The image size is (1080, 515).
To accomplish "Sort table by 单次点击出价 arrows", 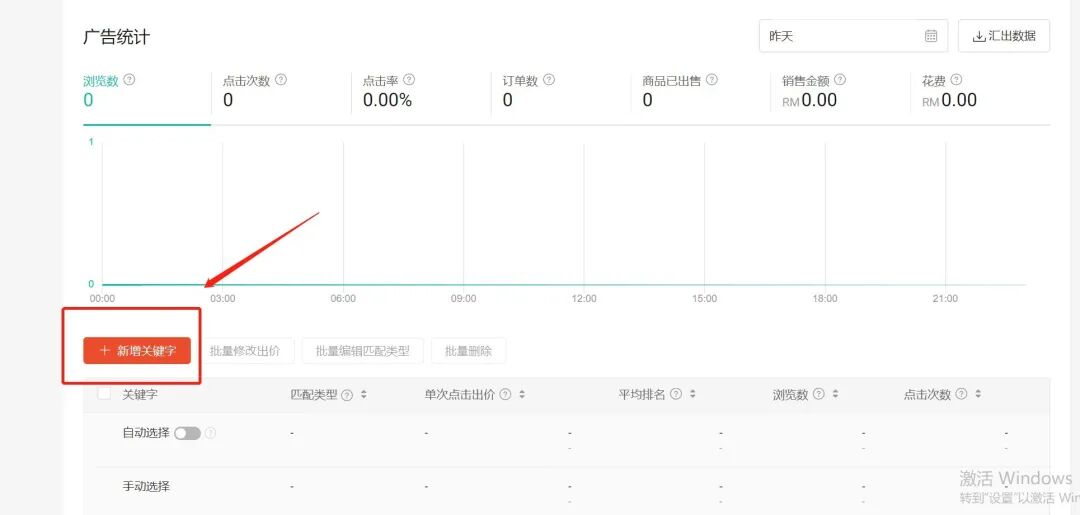I will (522, 395).
